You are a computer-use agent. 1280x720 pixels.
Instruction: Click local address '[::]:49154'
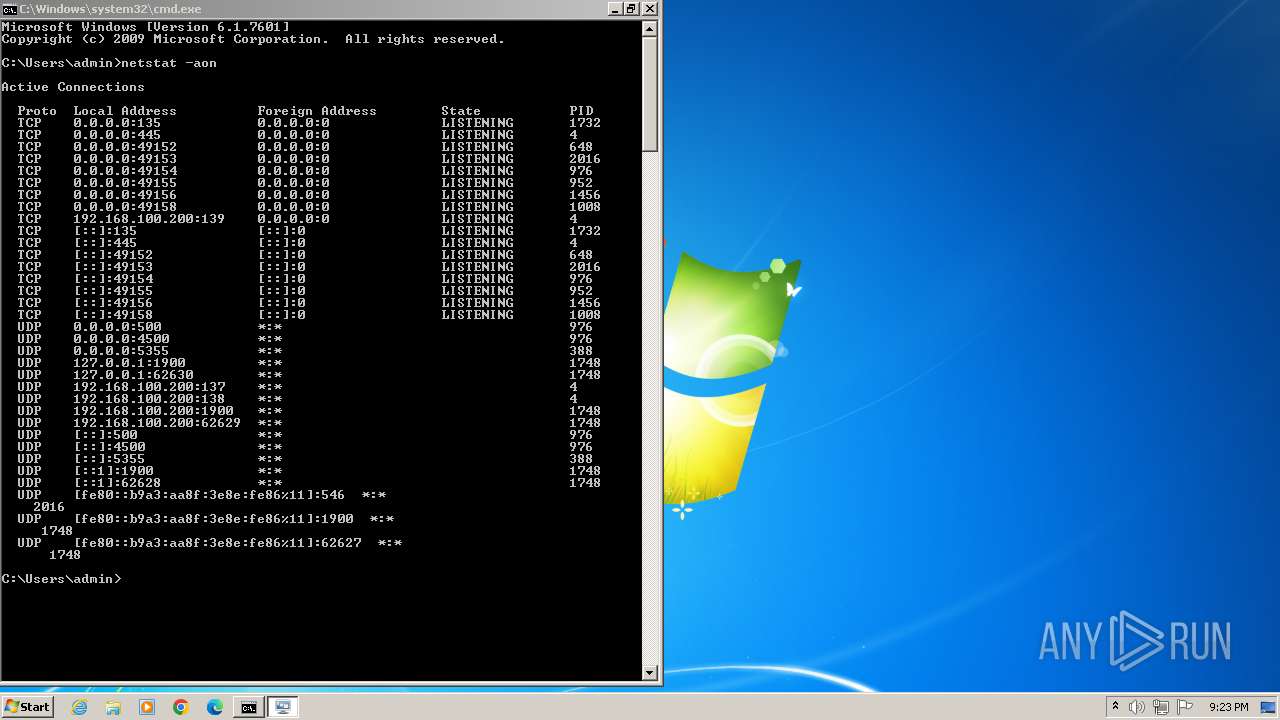point(113,279)
